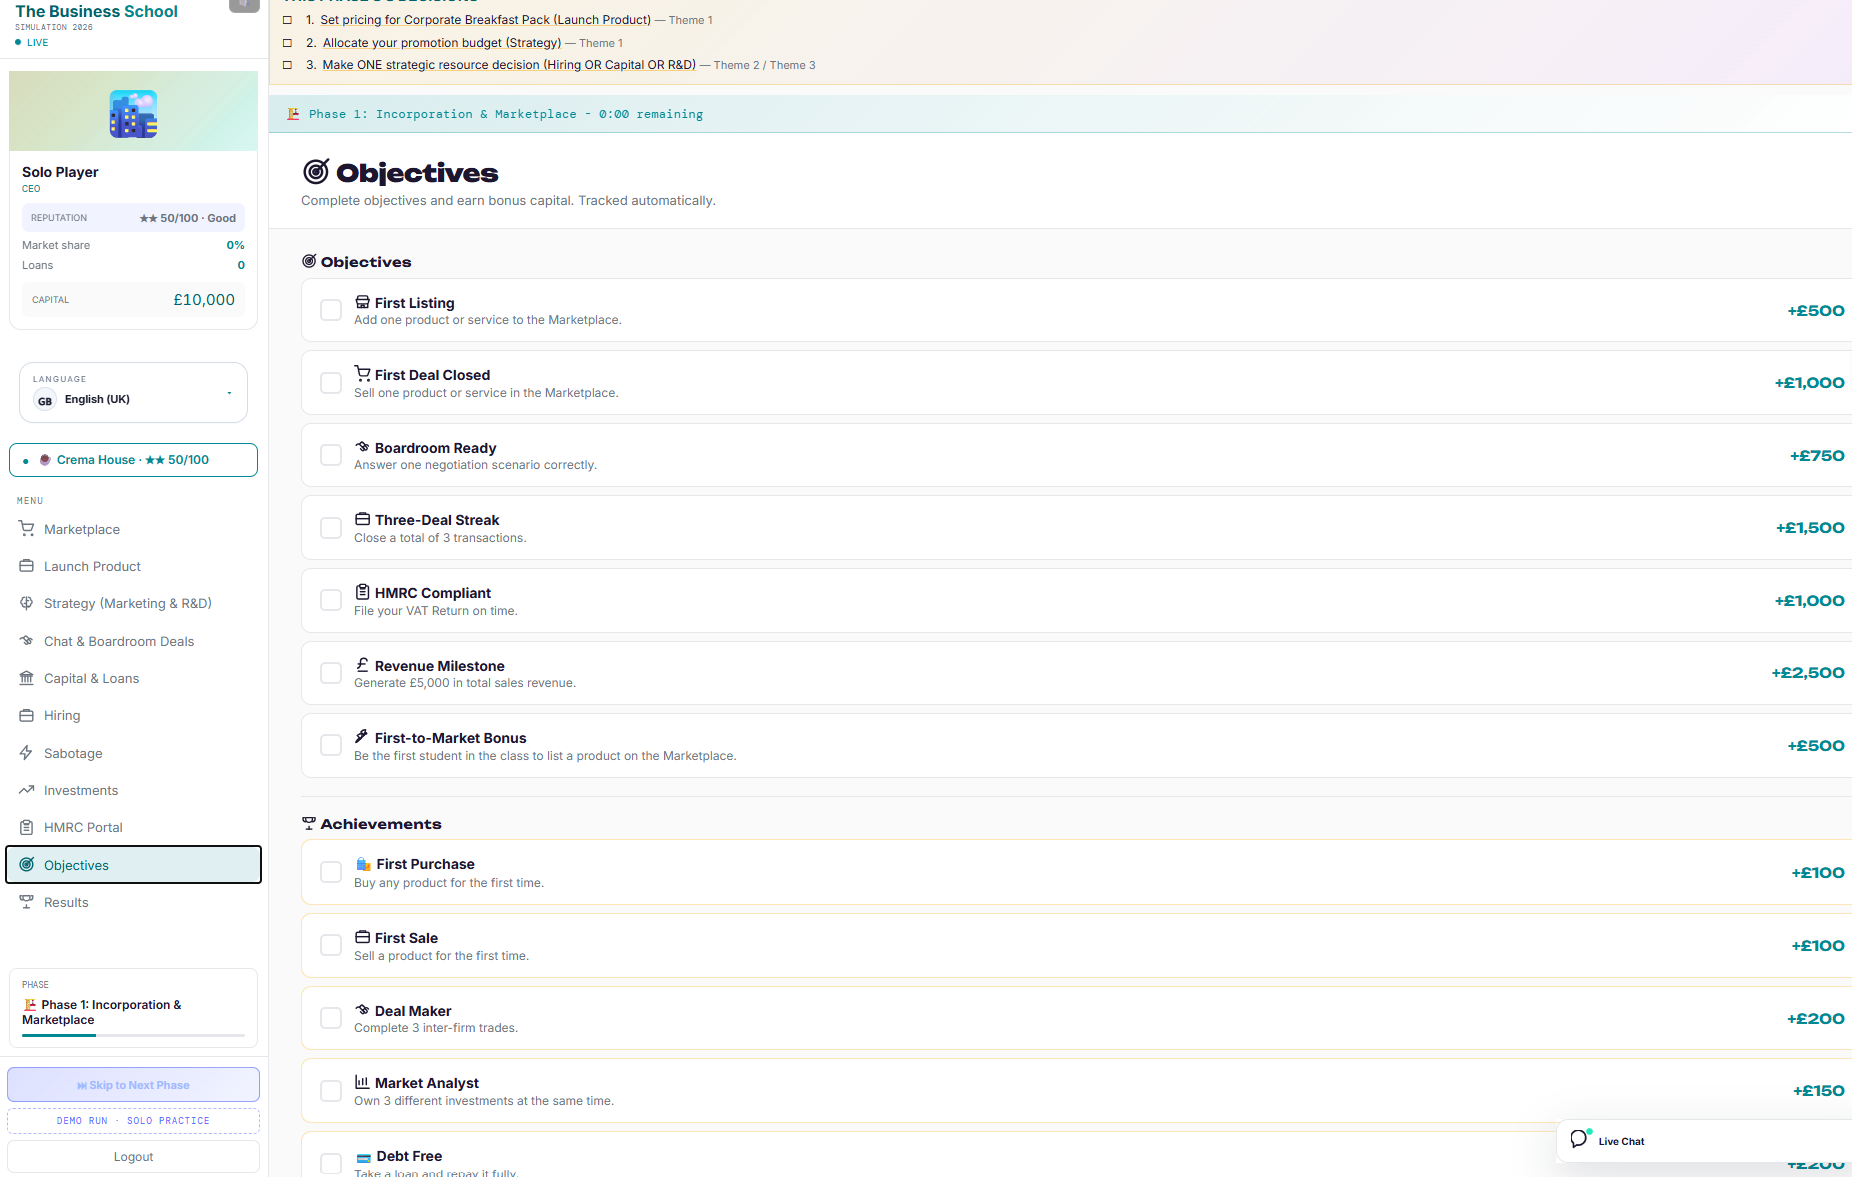Viewport: 1852px width, 1177px height.
Task: Click the city building avatar image
Action: tap(133, 114)
